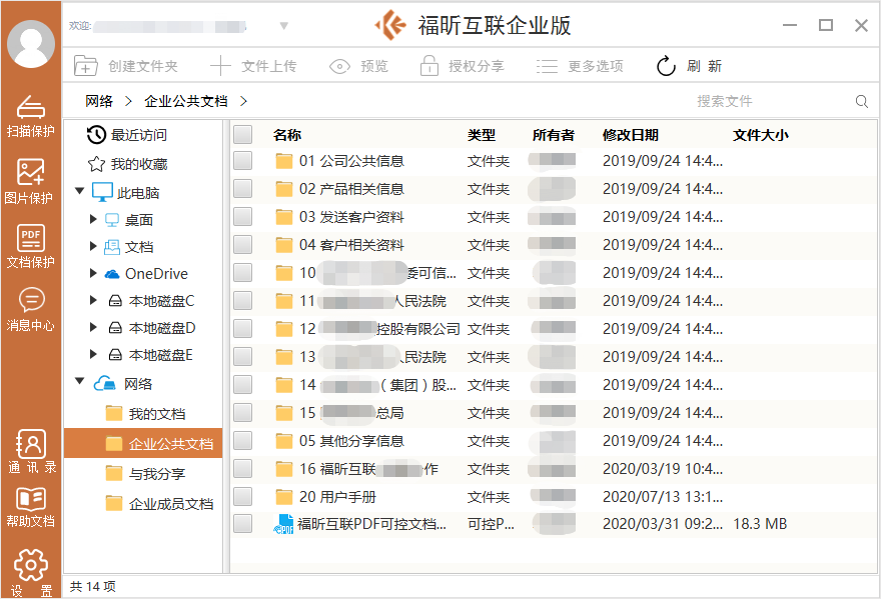Collapse the 网络 tree node

[80, 382]
